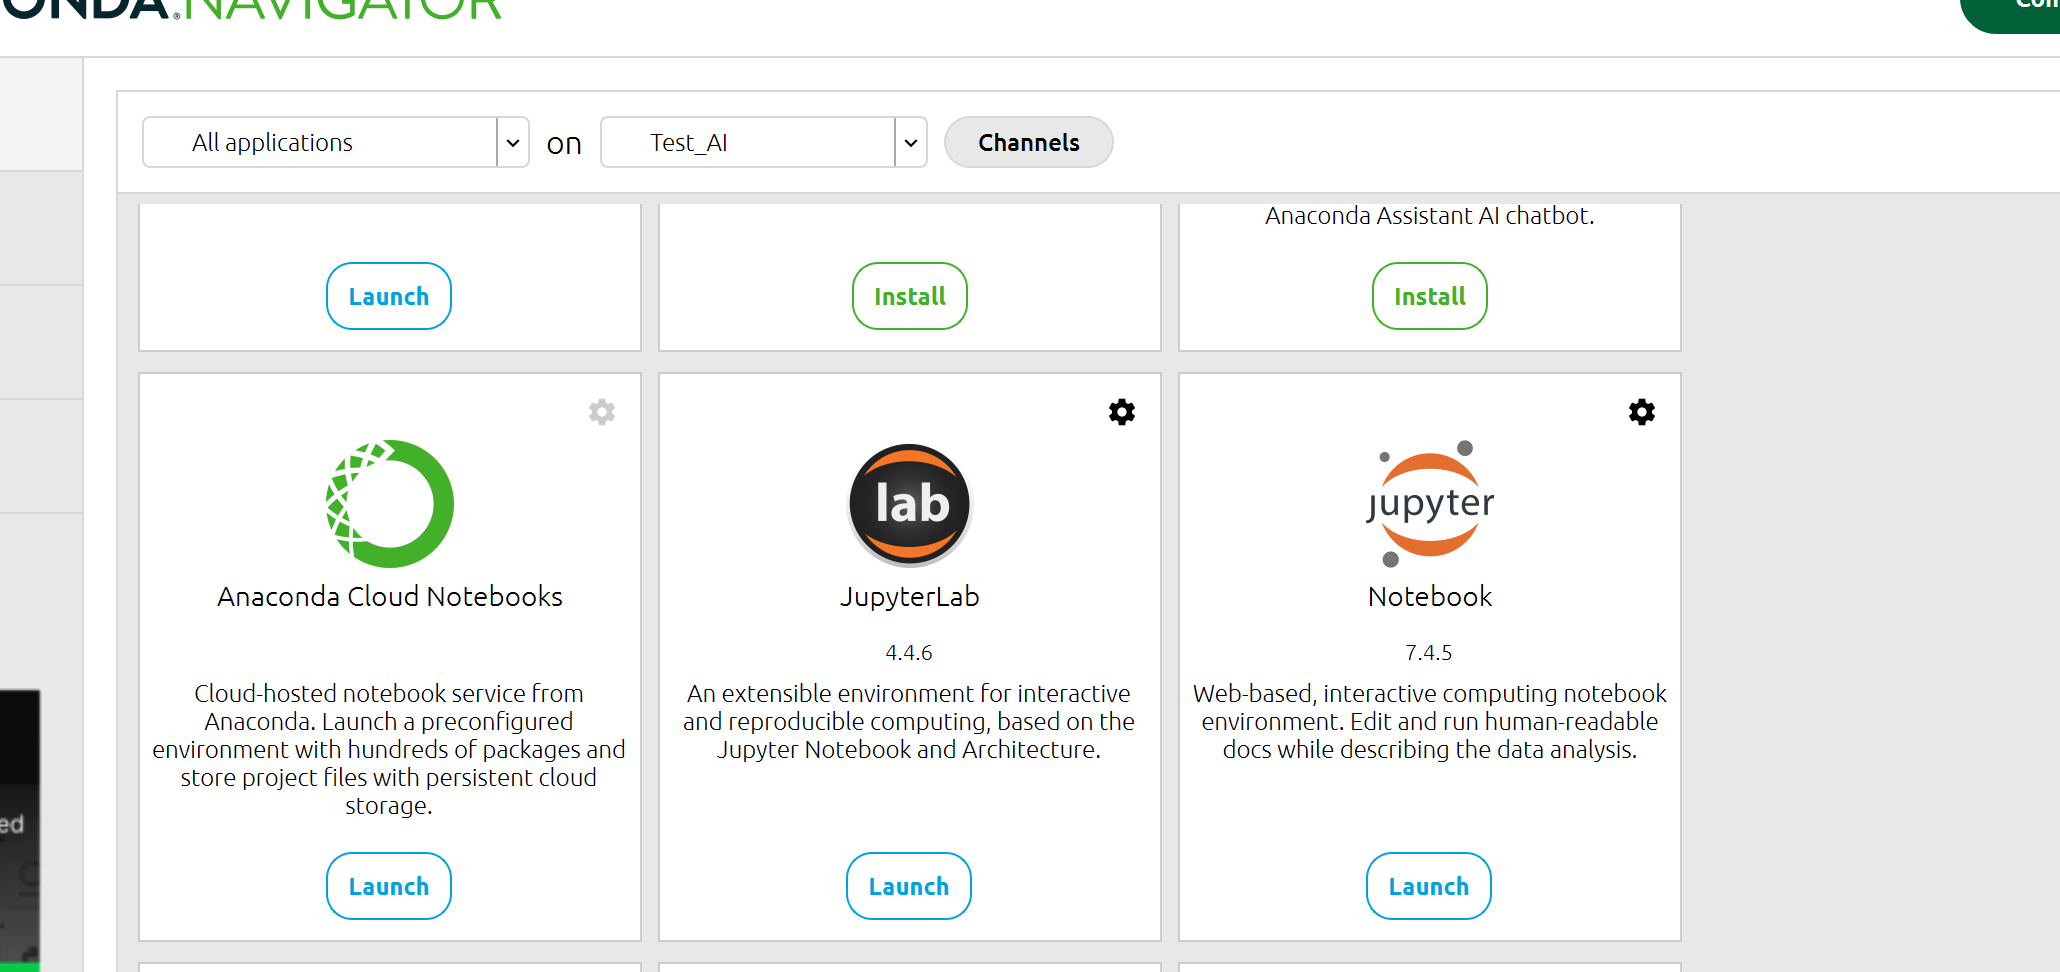Launch Anaconda Cloud Notebooks
The height and width of the screenshot is (972, 2060).
click(389, 886)
